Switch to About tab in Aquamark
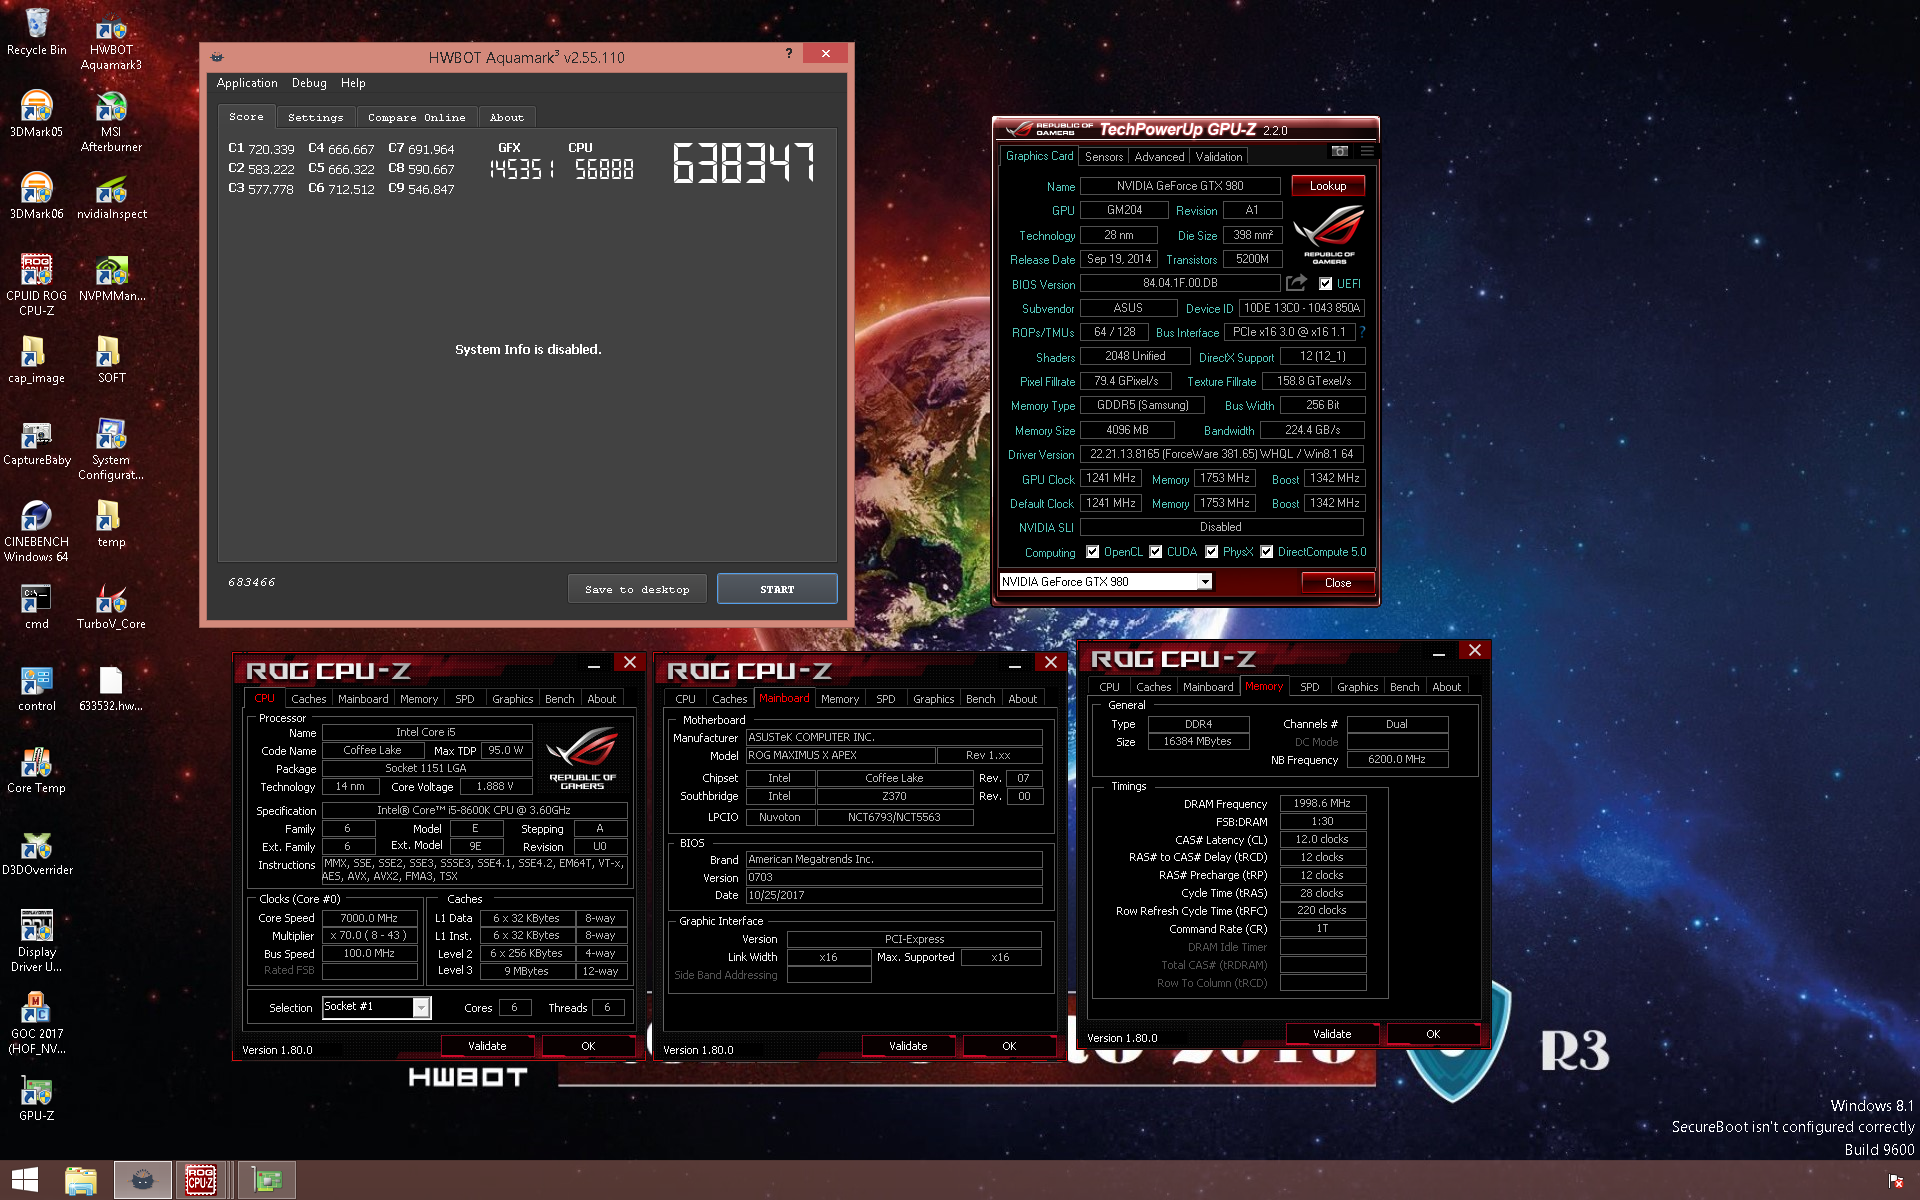 (x=506, y=118)
